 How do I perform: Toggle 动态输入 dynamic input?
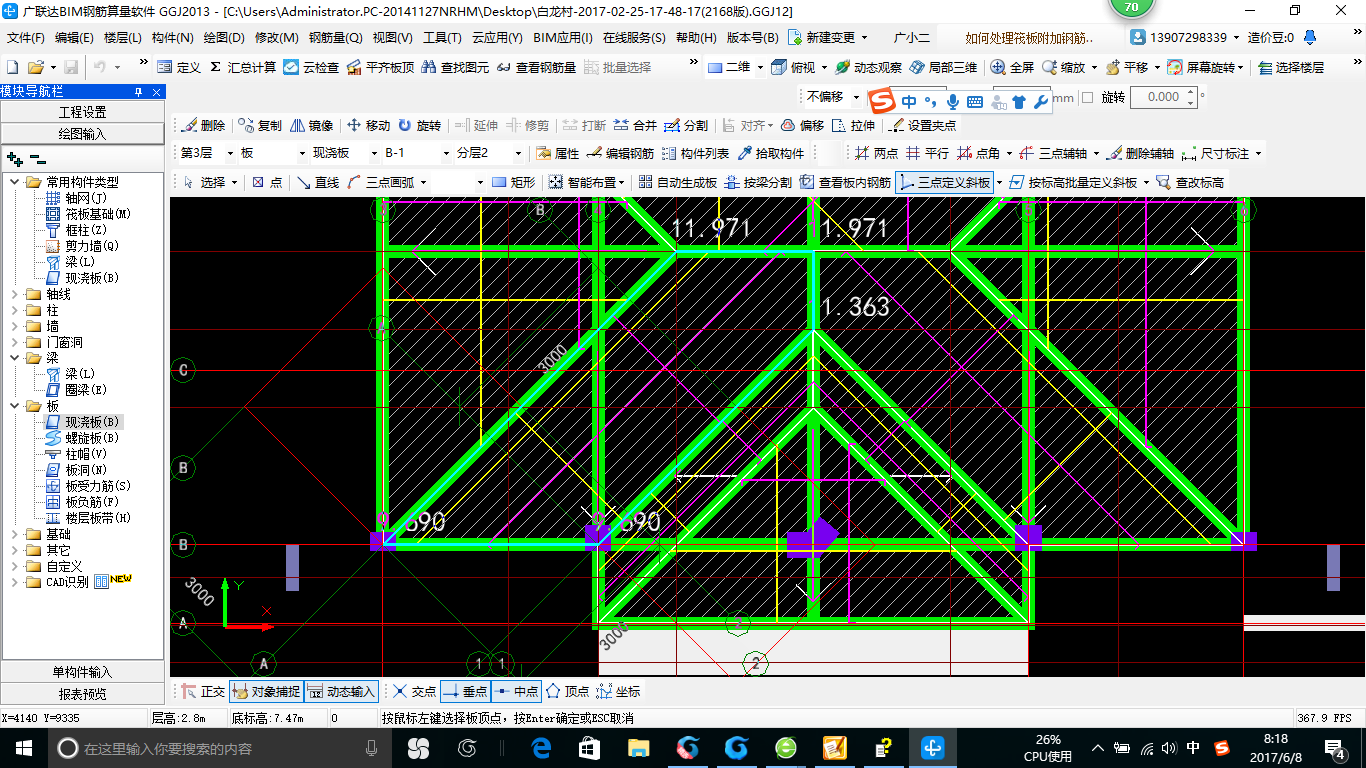pos(341,691)
